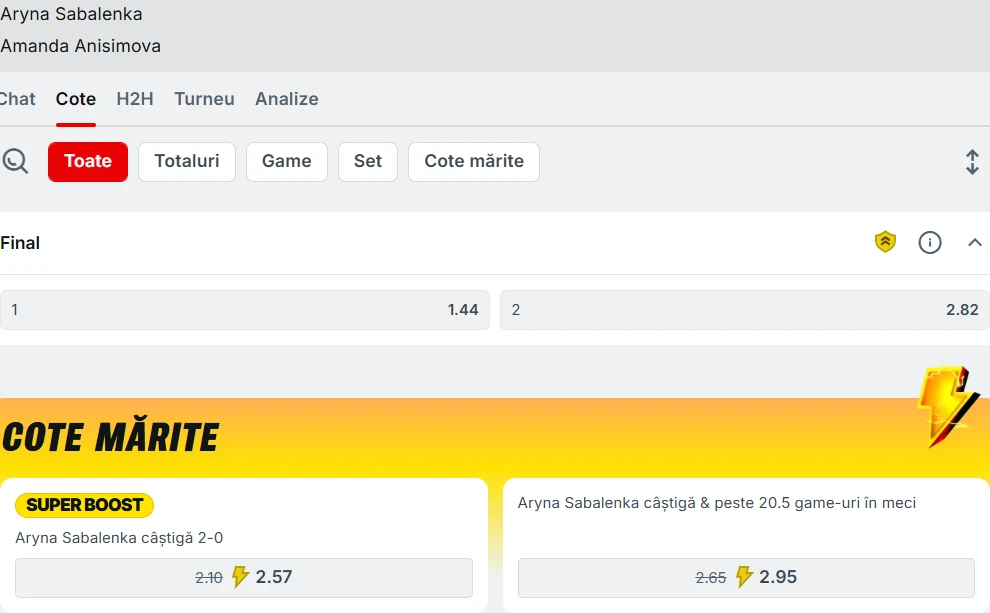Click the expand/collapse all markets arrows icon
Image resolution: width=990 pixels, height=613 pixels.
[x=972, y=162]
